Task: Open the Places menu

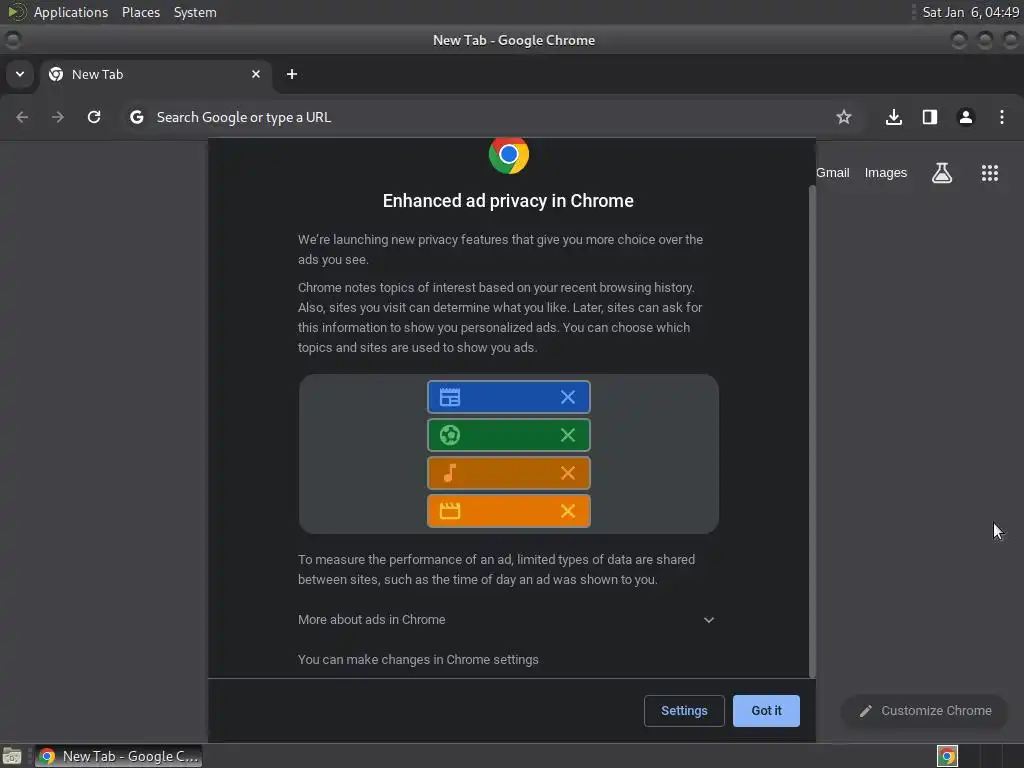Action: point(141,12)
